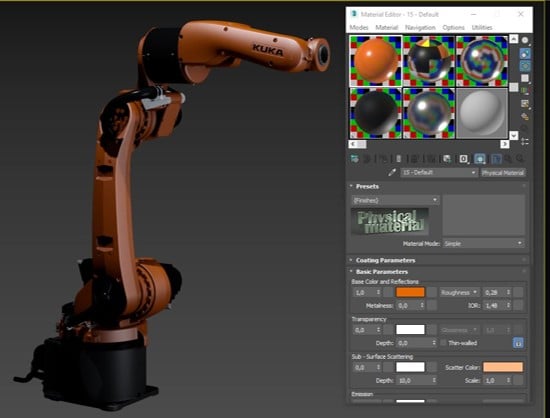Screen dimensions: 550x418
Task: Enable the Thin-walled checkbox
Action: (443, 343)
